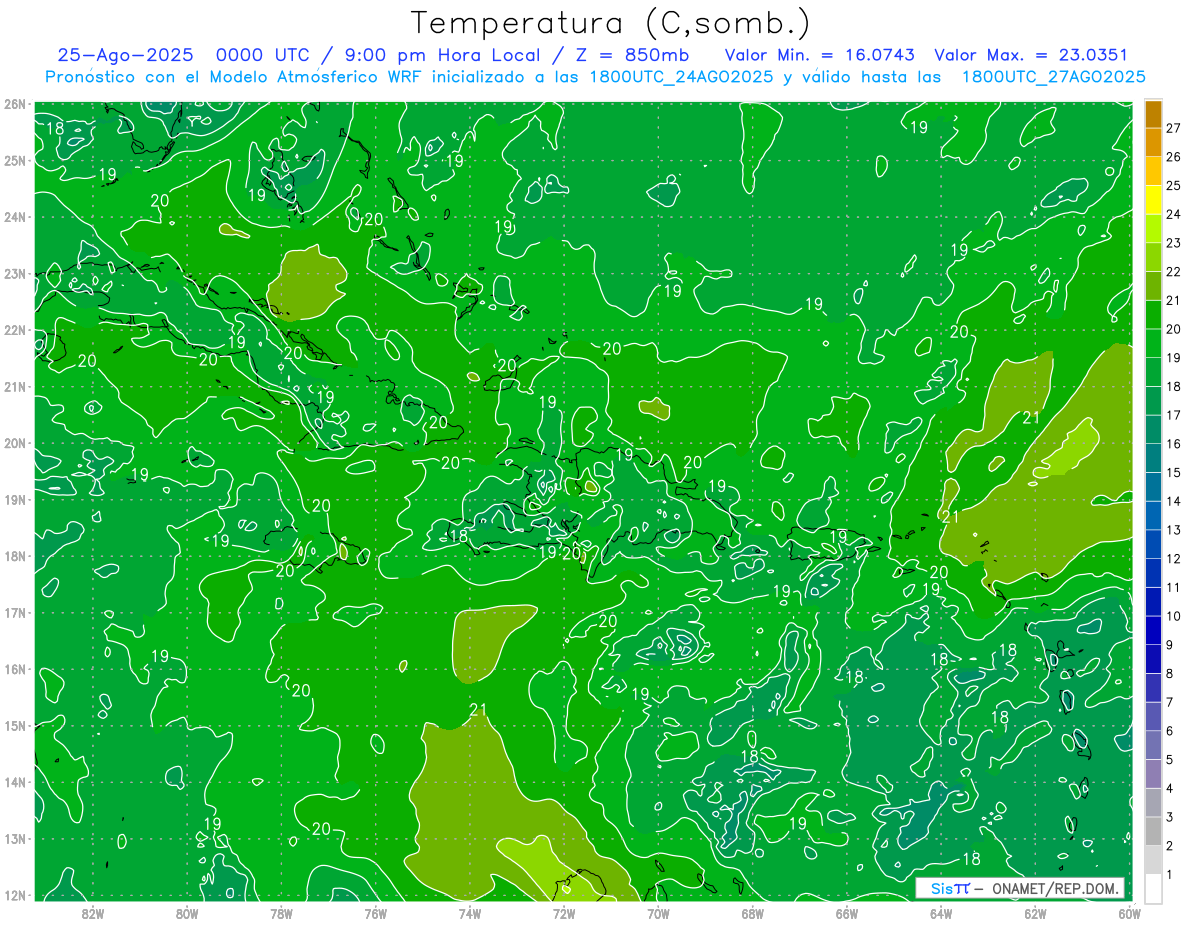Click the color scale label 24

coord(1173,214)
